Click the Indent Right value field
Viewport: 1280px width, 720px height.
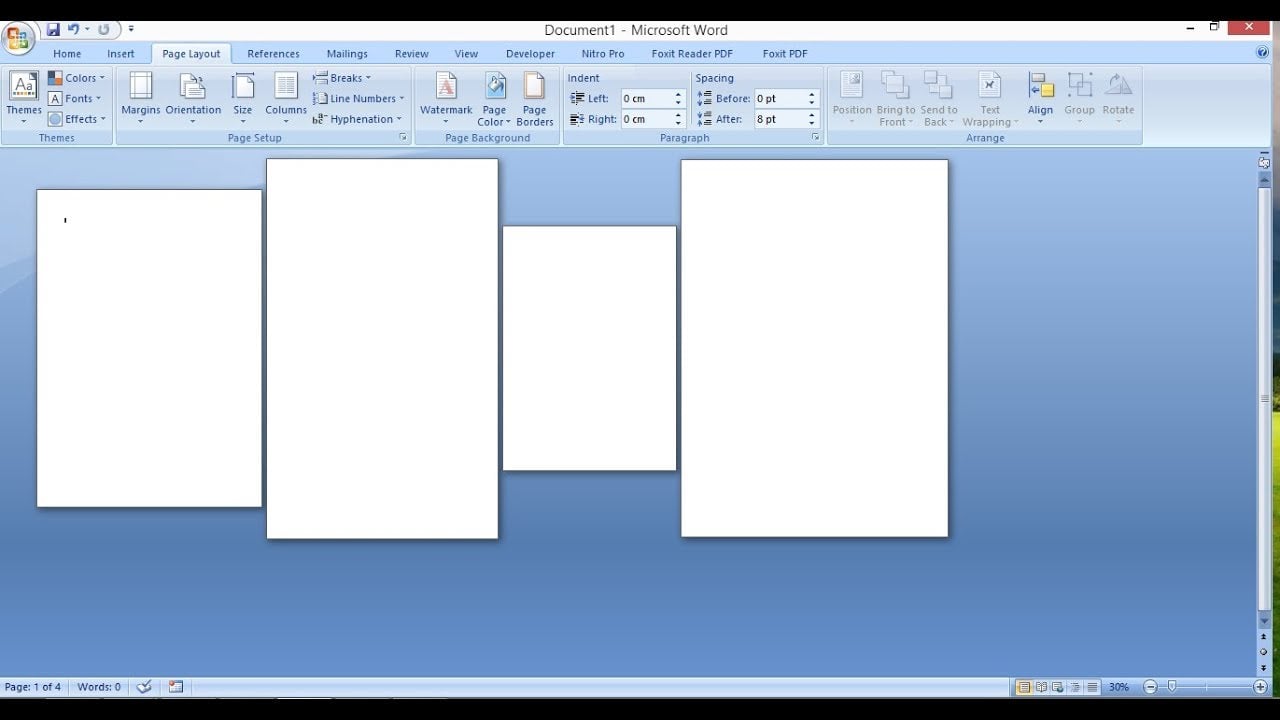(646, 119)
